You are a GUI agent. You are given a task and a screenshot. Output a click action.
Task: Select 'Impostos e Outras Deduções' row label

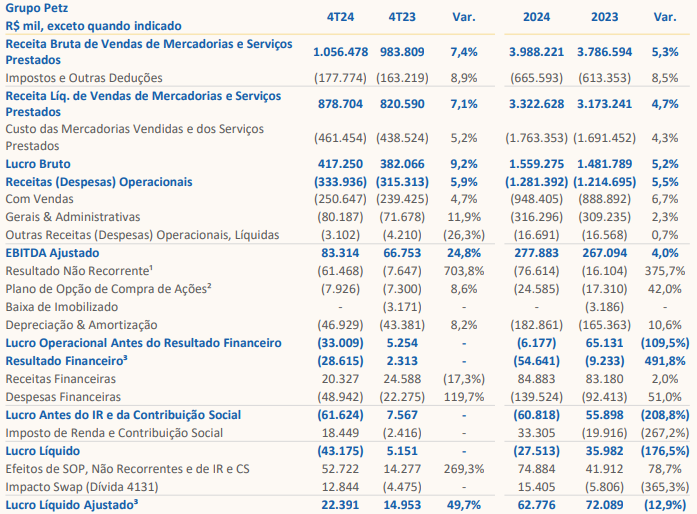click(84, 78)
